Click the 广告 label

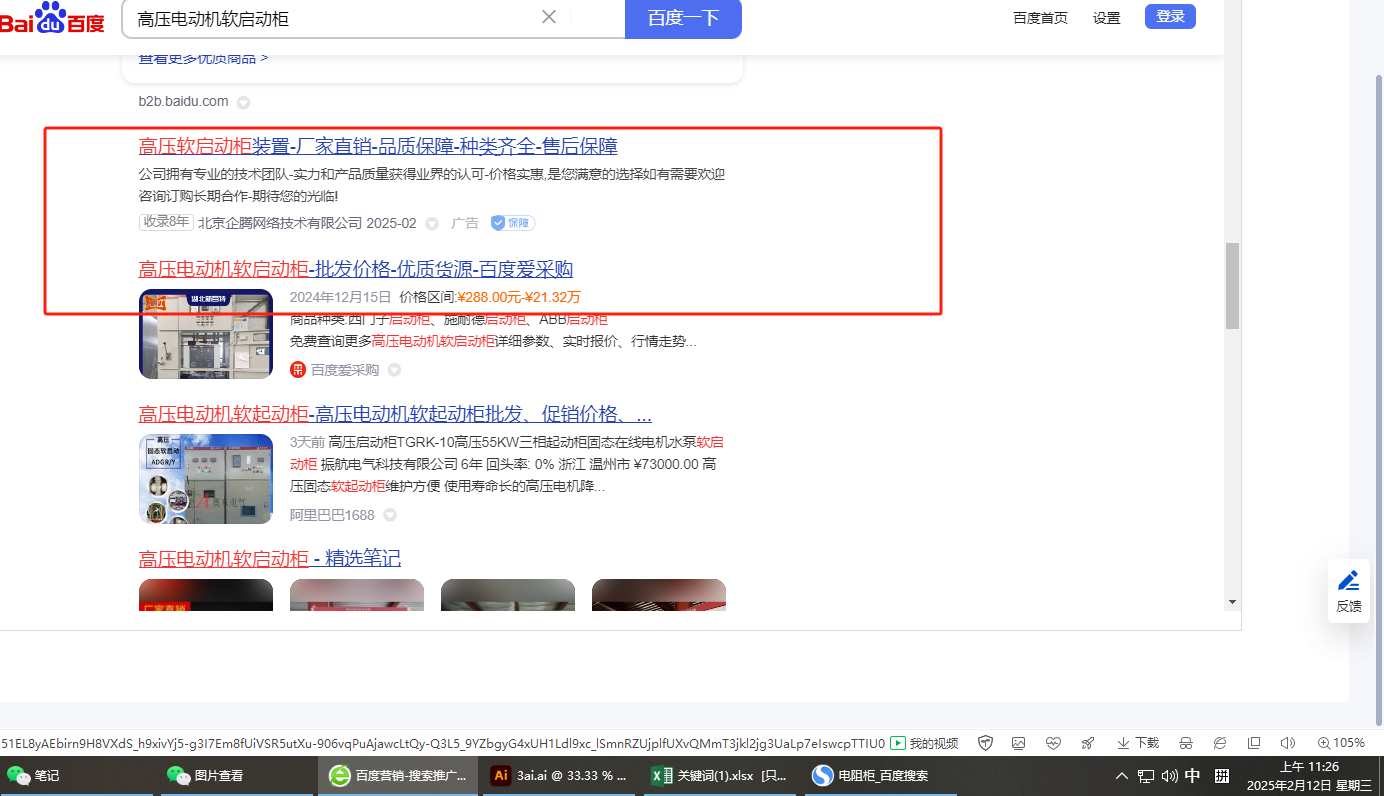pyautogui.click(x=465, y=223)
